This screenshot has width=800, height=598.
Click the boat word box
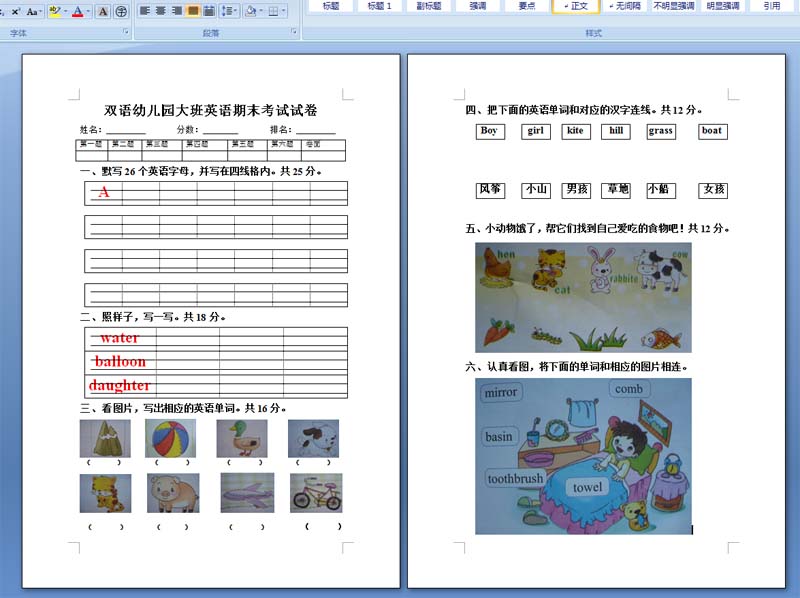tap(713, 131)
